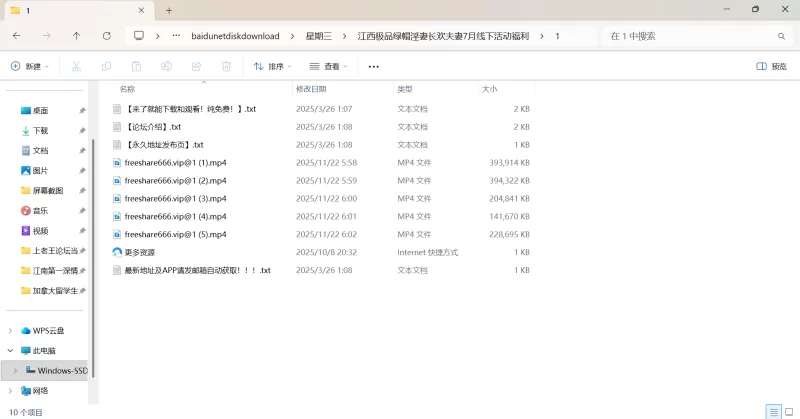Image resolution: width=800 pixels, height=419 pixels.
Task: Expand the 此电脑 tree node
Action: (x=11, y=351)
